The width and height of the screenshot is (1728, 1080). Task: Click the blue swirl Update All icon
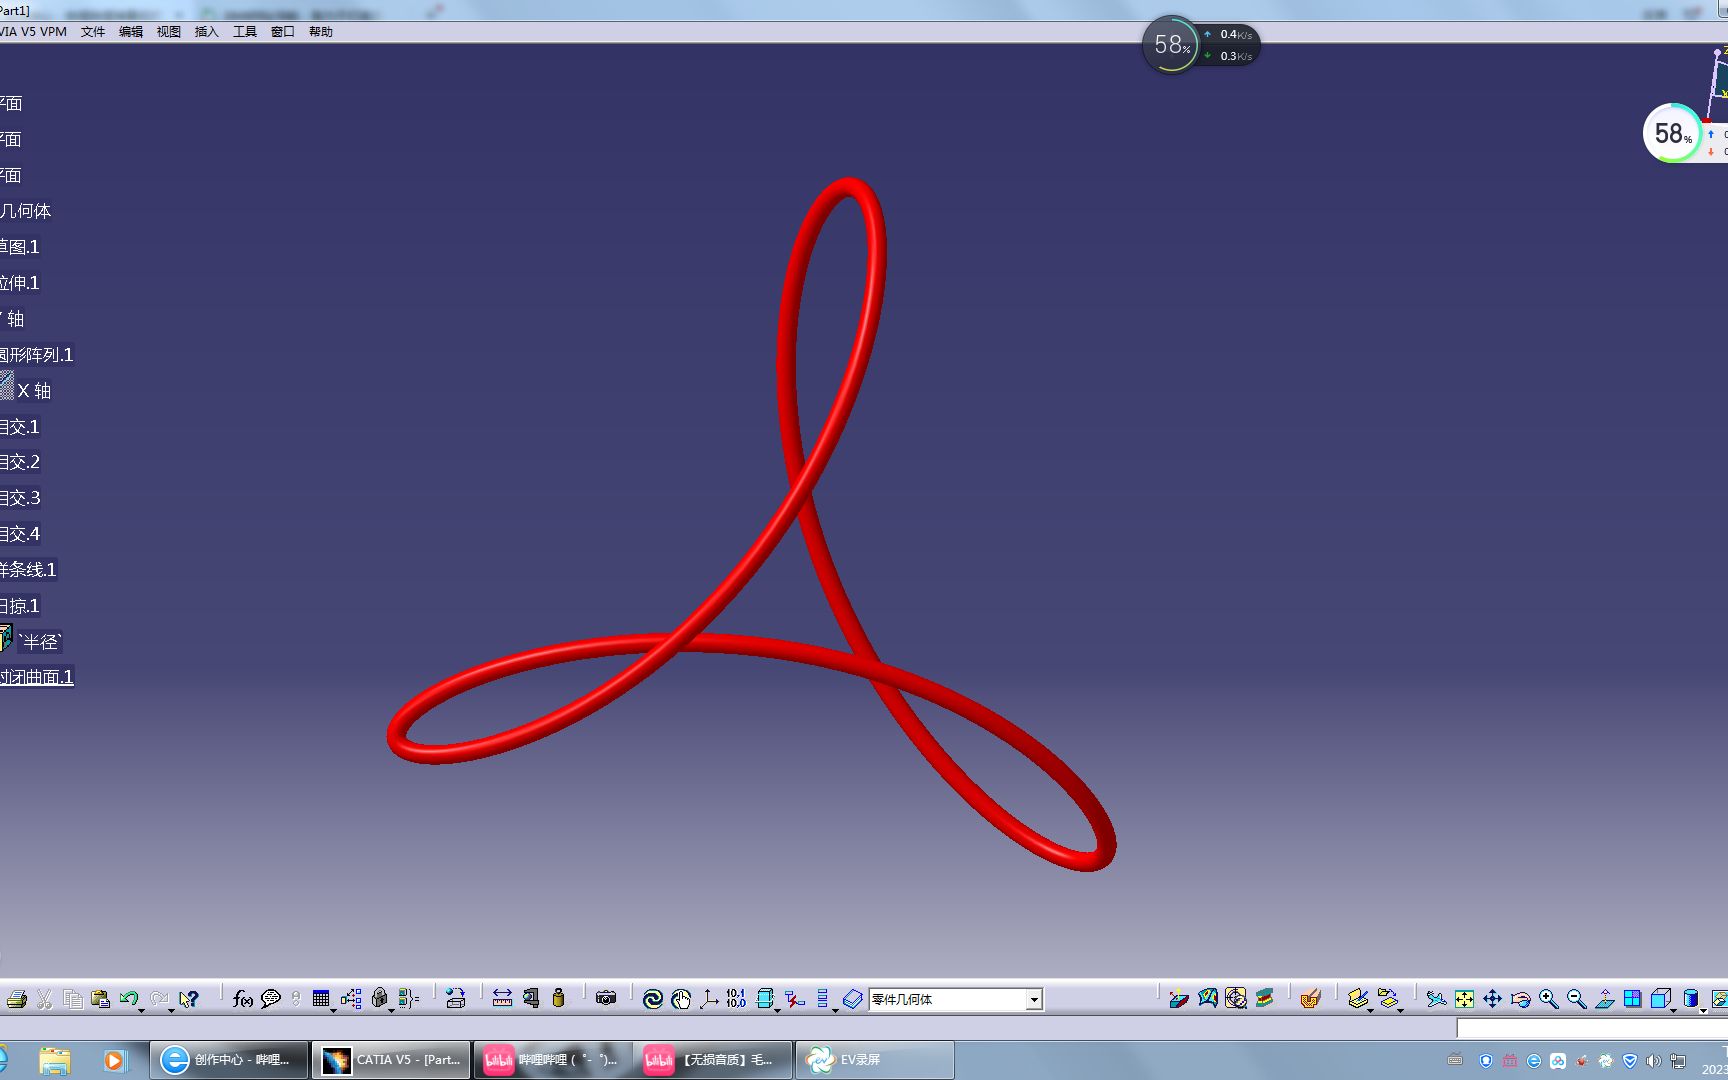653,999
